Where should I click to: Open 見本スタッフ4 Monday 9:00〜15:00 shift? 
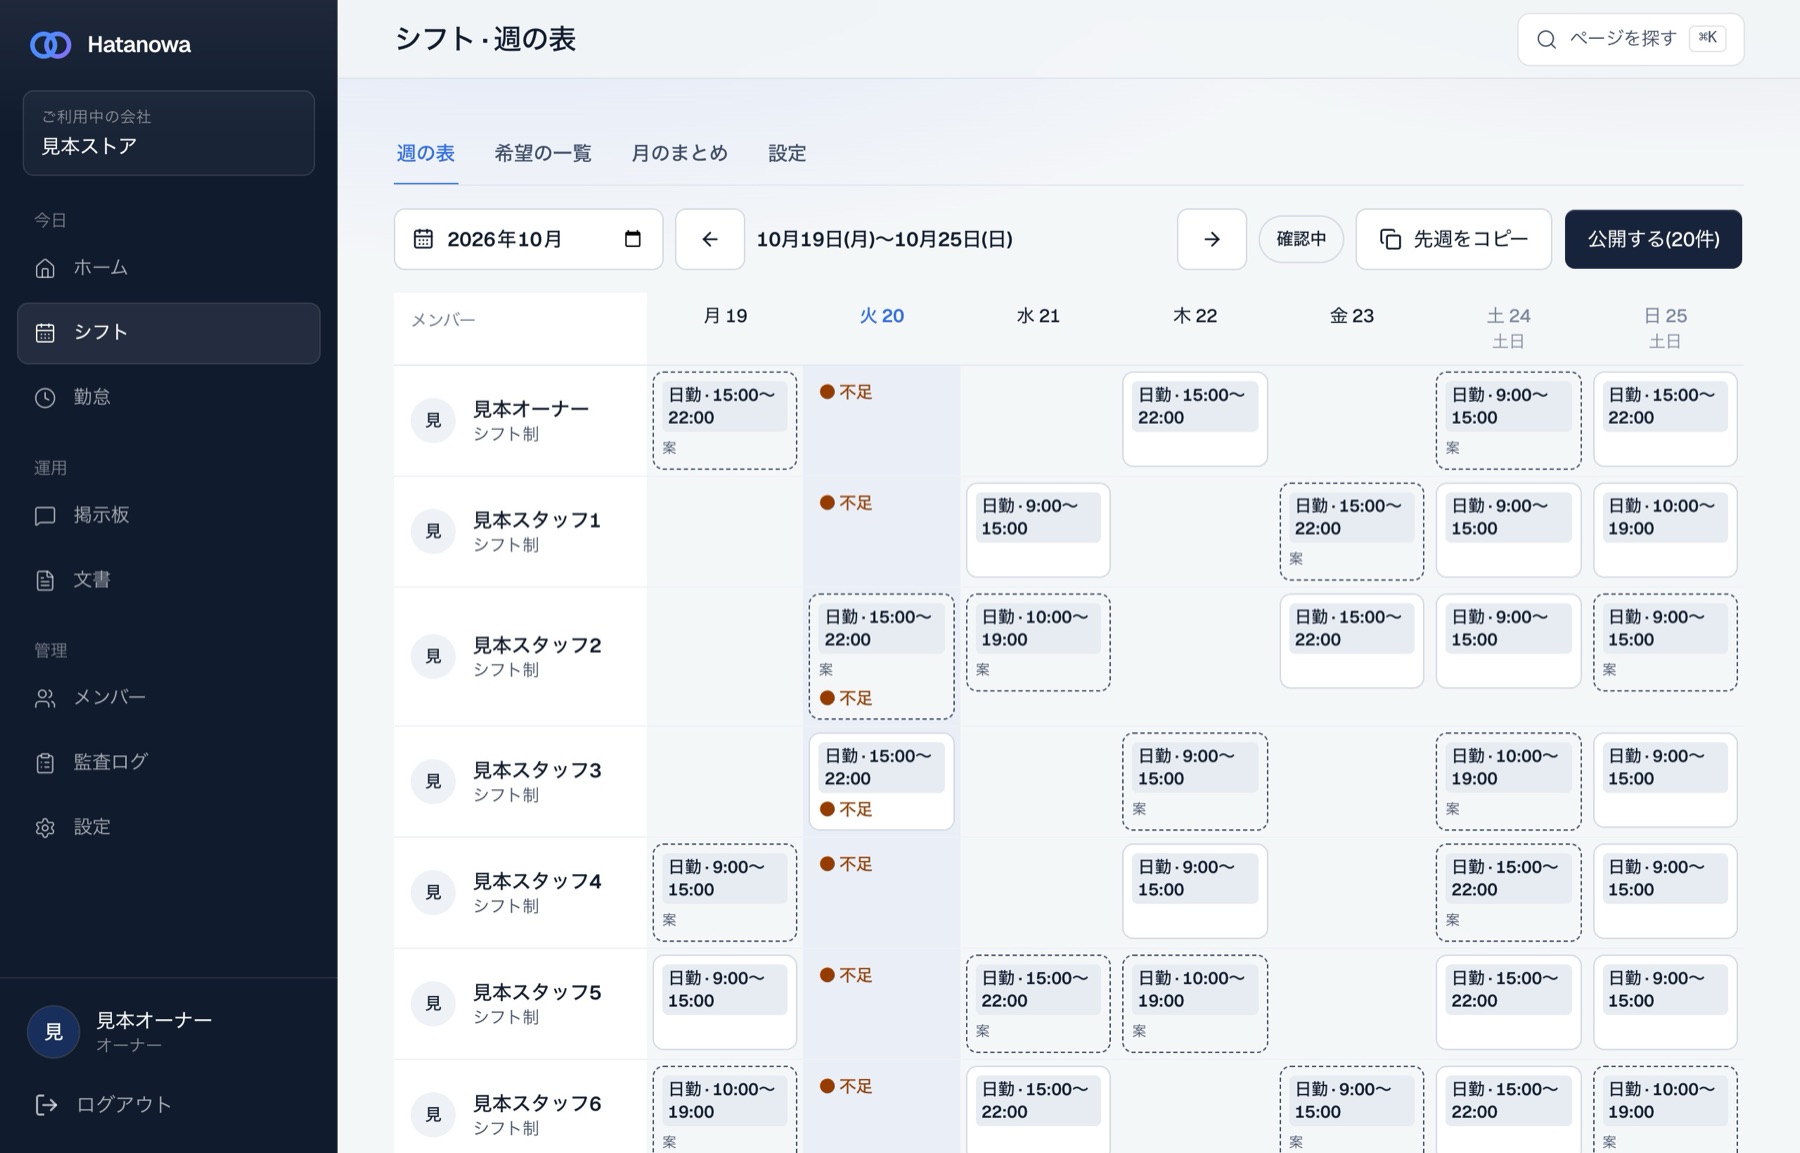tap(725, 892)
